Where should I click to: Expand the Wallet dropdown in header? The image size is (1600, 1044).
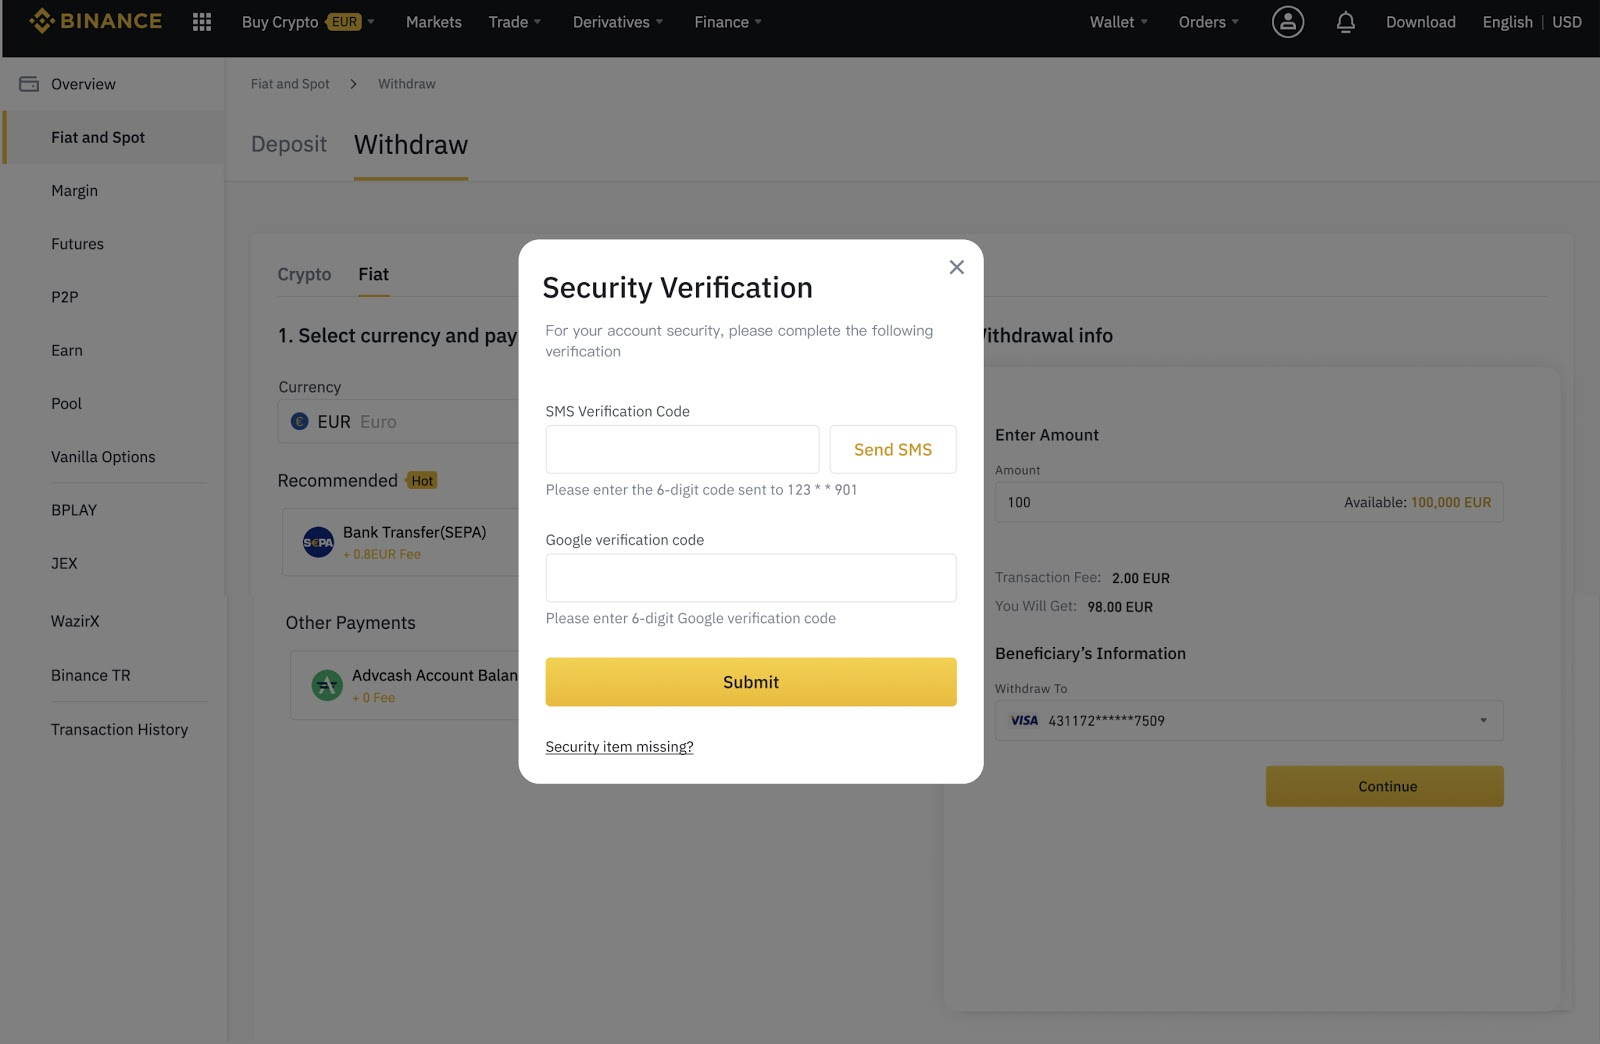coord(1118,22)
